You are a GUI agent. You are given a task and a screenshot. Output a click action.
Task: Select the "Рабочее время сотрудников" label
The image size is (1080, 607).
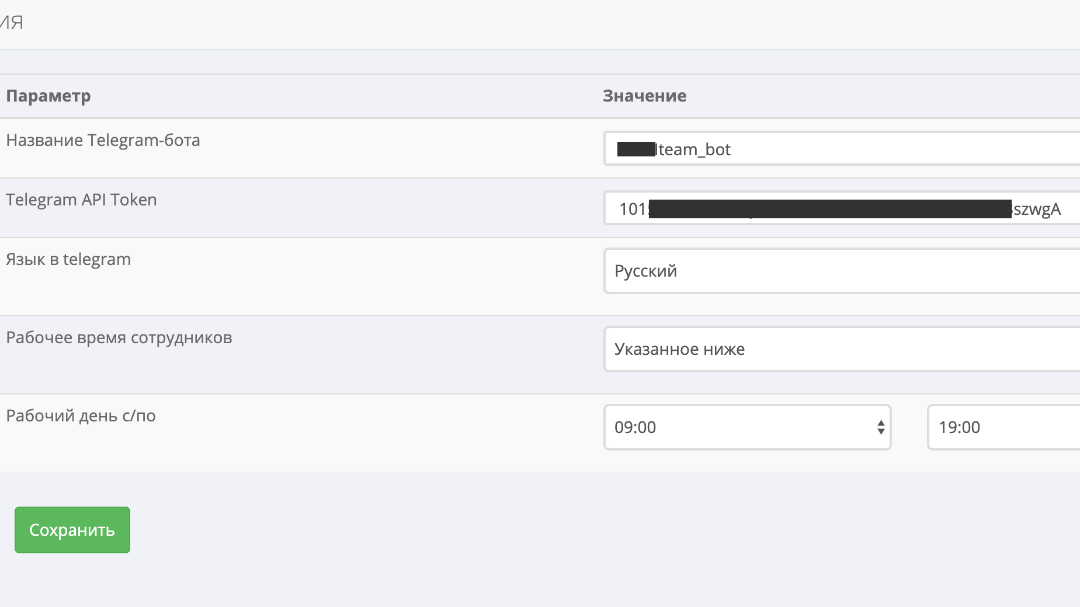(119, 338)
